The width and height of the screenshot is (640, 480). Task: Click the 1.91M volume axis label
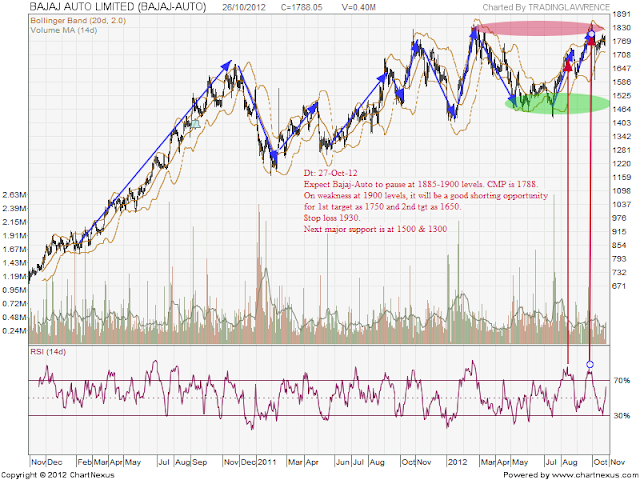pyautogui.click(x=14, y=236)
